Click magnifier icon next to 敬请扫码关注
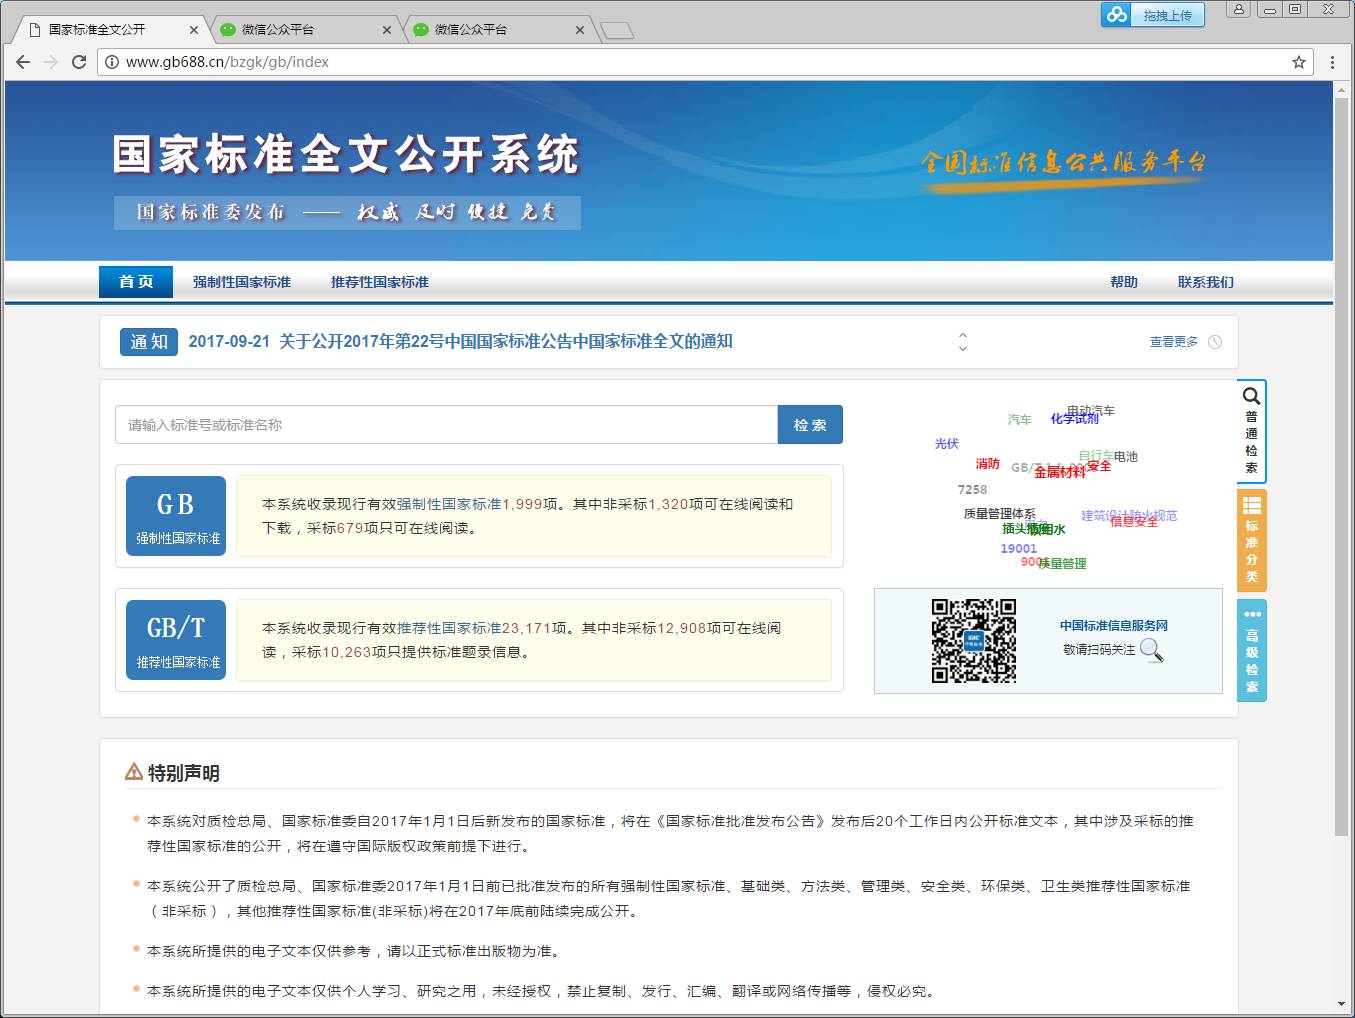The height and width of the screenshot is (1018, 1355). tap(1151, 650)
